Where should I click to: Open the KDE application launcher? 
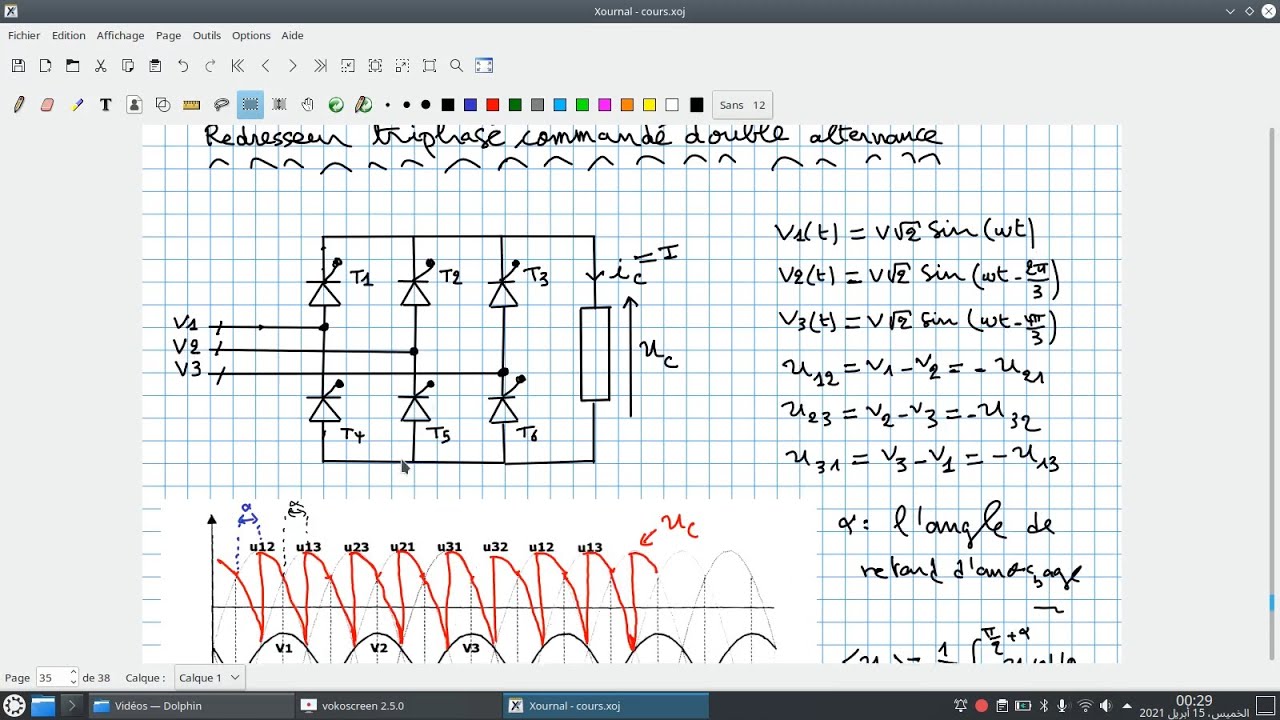14,706
